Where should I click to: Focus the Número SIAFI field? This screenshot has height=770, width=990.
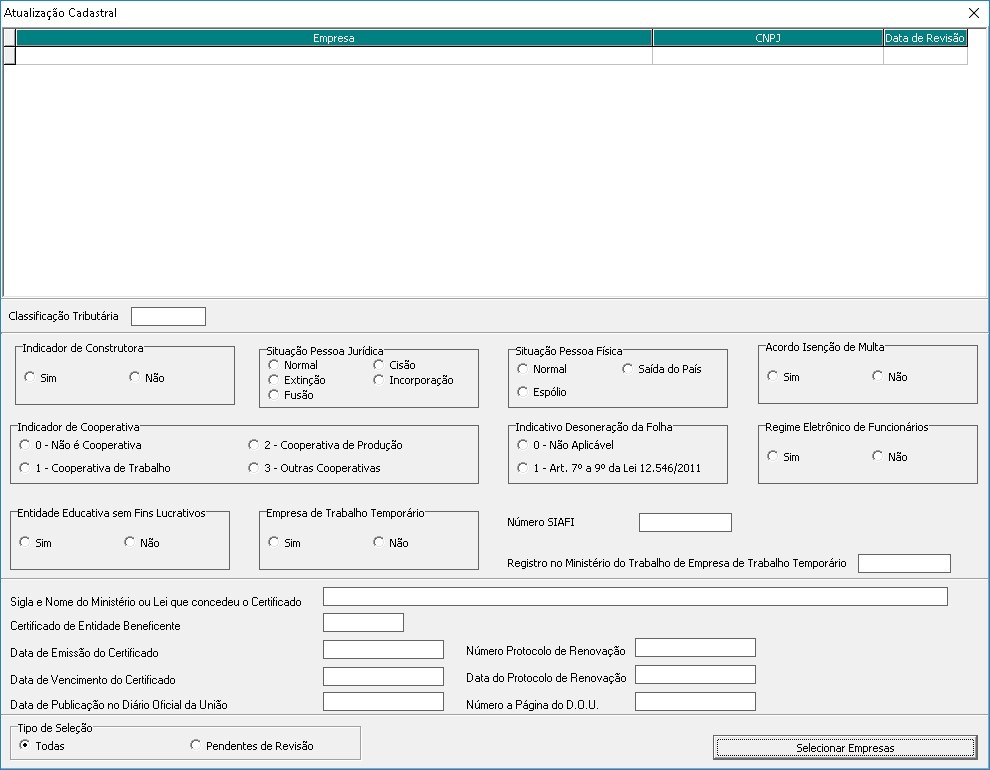pyautogui.click(x=685, y=523)
